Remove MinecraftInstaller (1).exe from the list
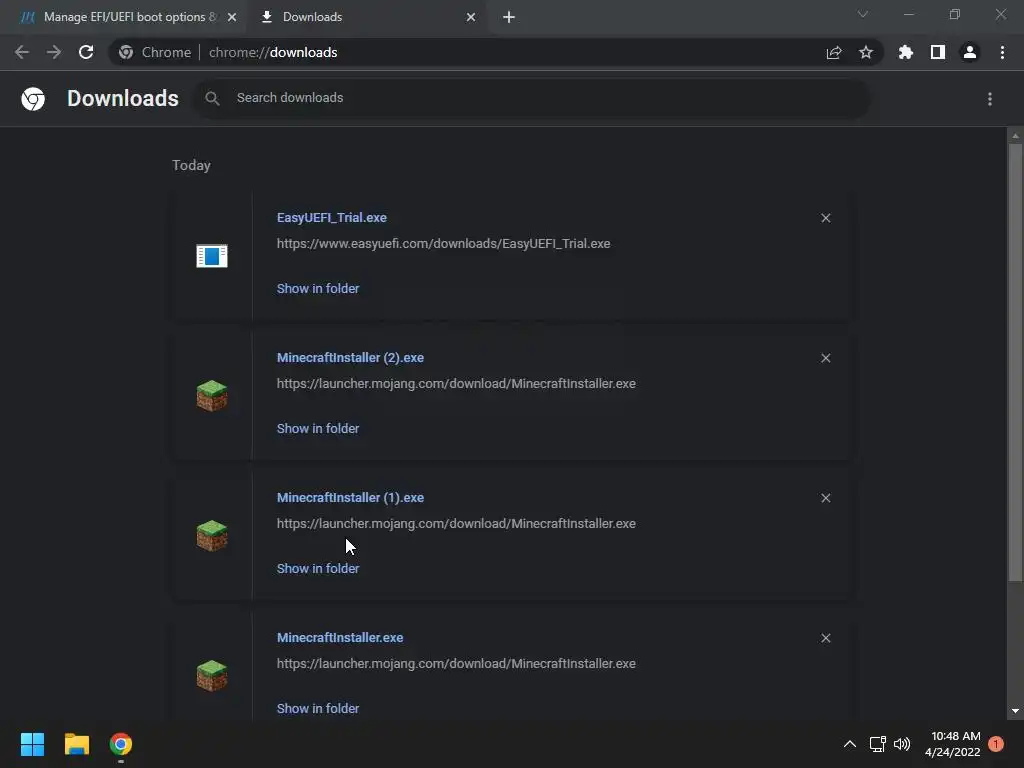The width and height of the screenshot is (1024, 768). tap(825, 498)
